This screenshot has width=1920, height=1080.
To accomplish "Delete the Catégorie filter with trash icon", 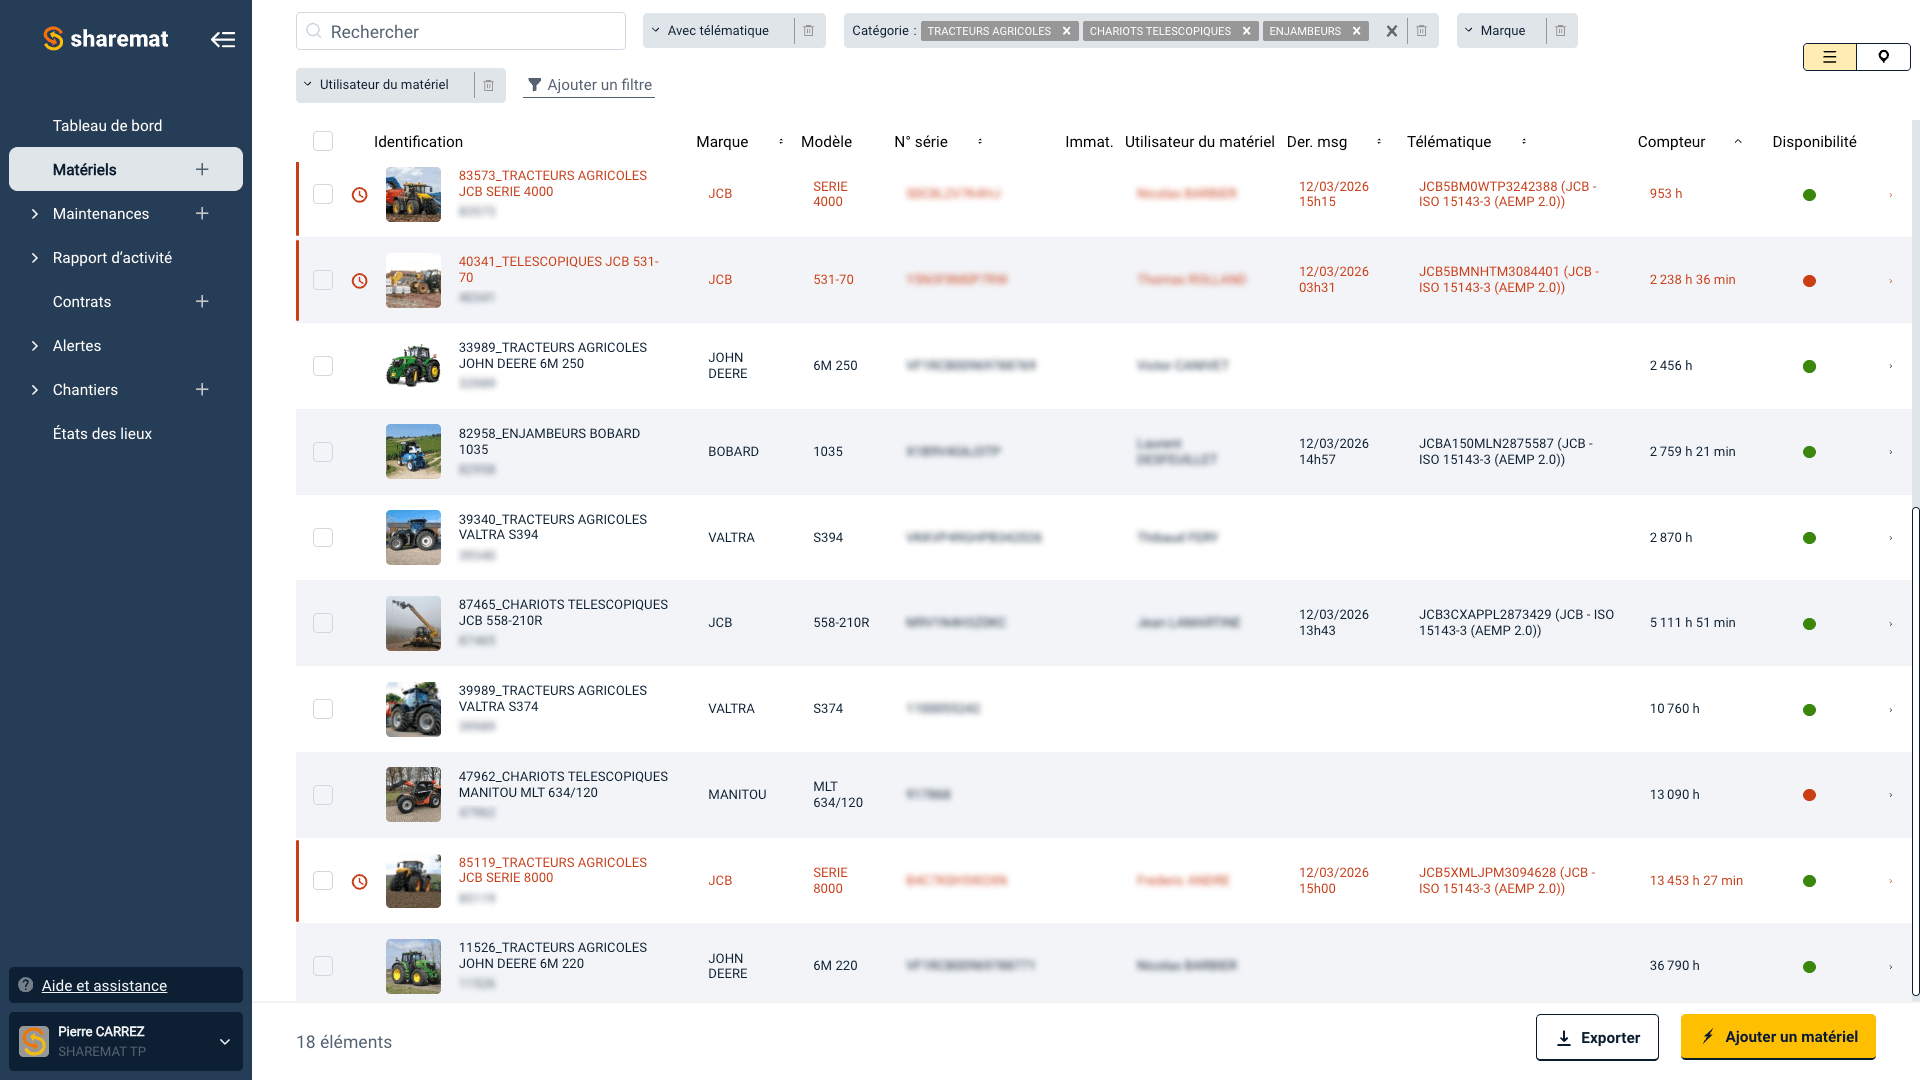I will [x=1421, y=31].
